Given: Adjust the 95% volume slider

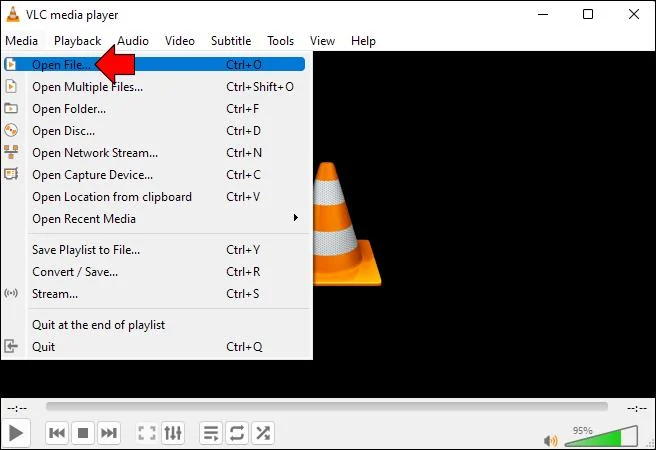Looking at the screenshot, I should pyautogui.click(x=601, y=437).
